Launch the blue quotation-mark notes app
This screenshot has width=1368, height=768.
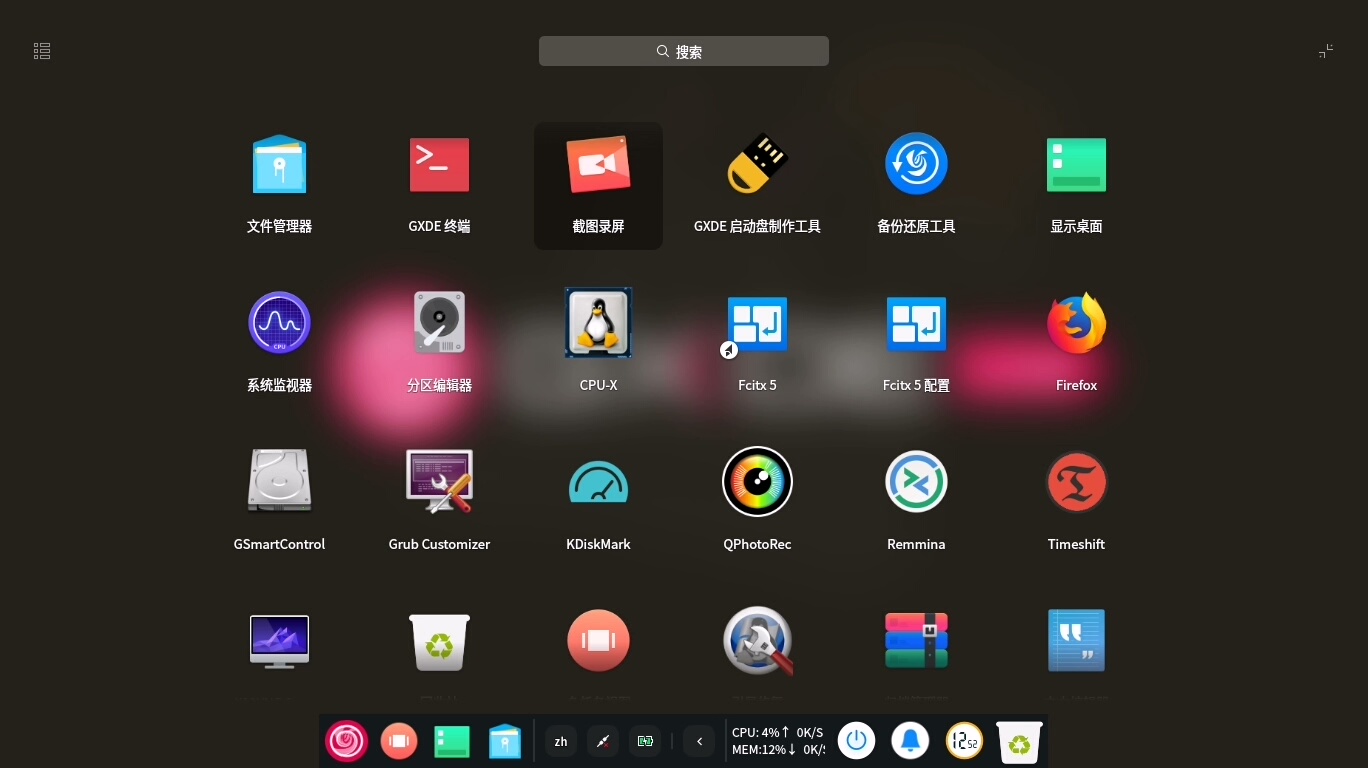[x=1076, y=641]
